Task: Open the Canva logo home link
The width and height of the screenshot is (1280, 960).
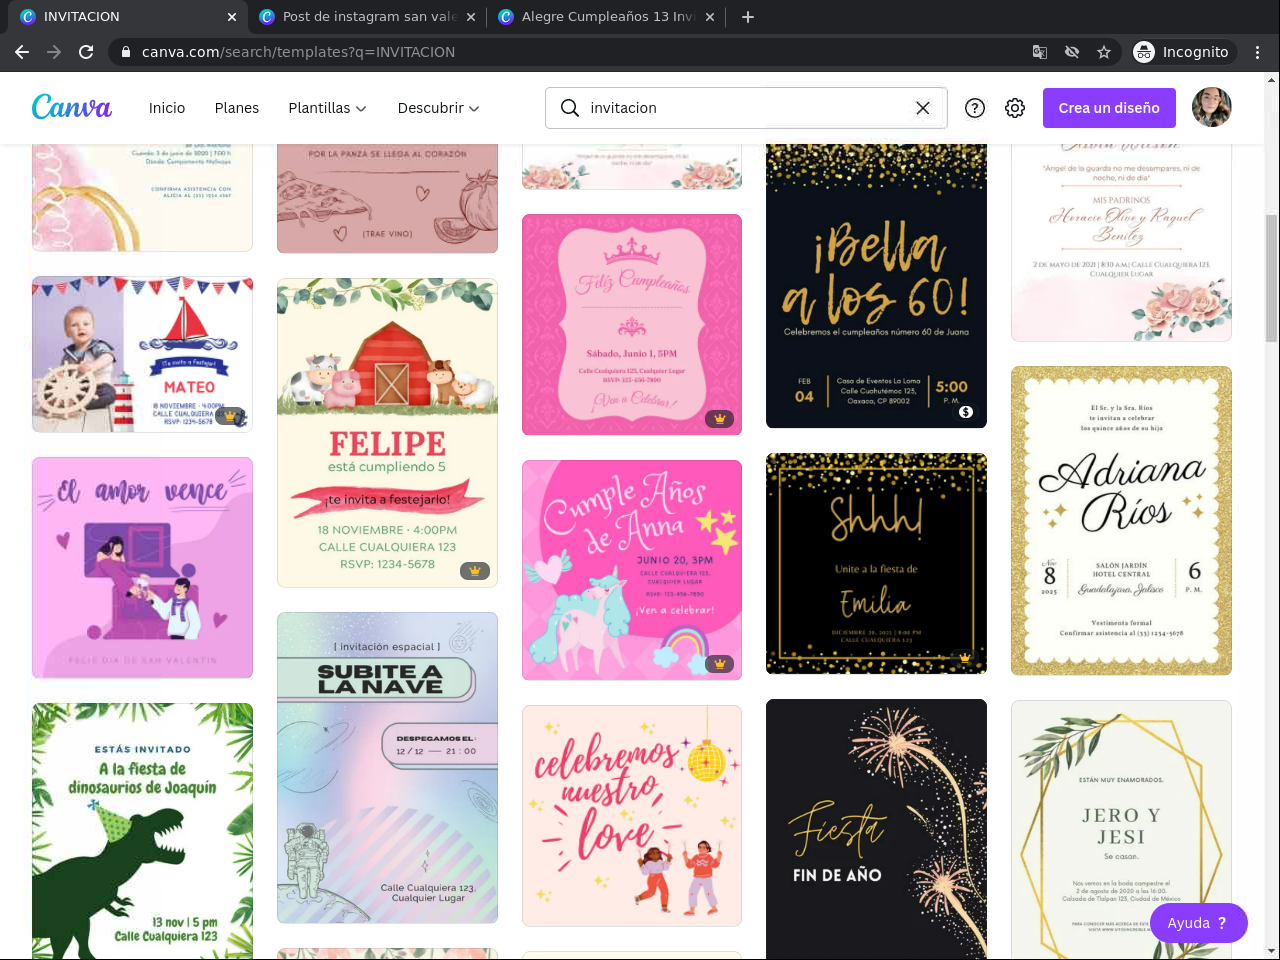Action: pos(72,107)
